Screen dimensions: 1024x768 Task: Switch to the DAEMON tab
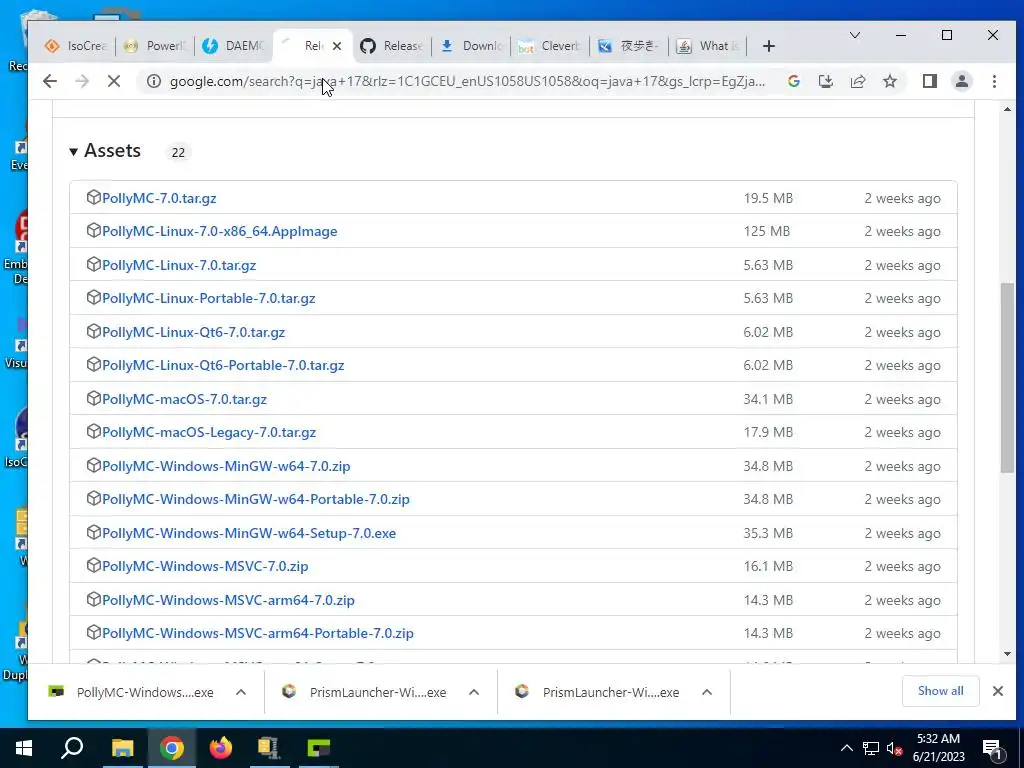click(234, 46)
